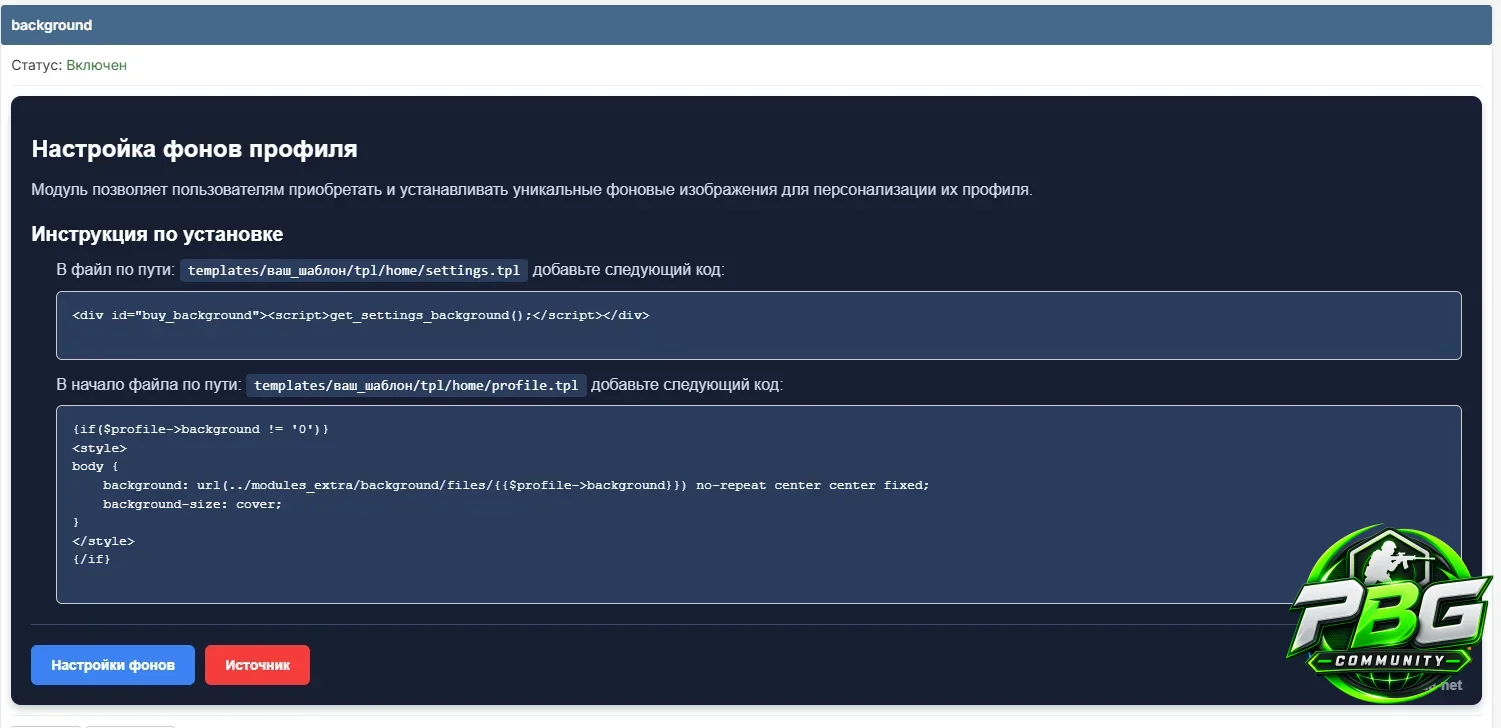Image resolution: width=1501 pixels, height=728 pixels.
Task: Click the "body {" code line
Action: coord(95,466)
